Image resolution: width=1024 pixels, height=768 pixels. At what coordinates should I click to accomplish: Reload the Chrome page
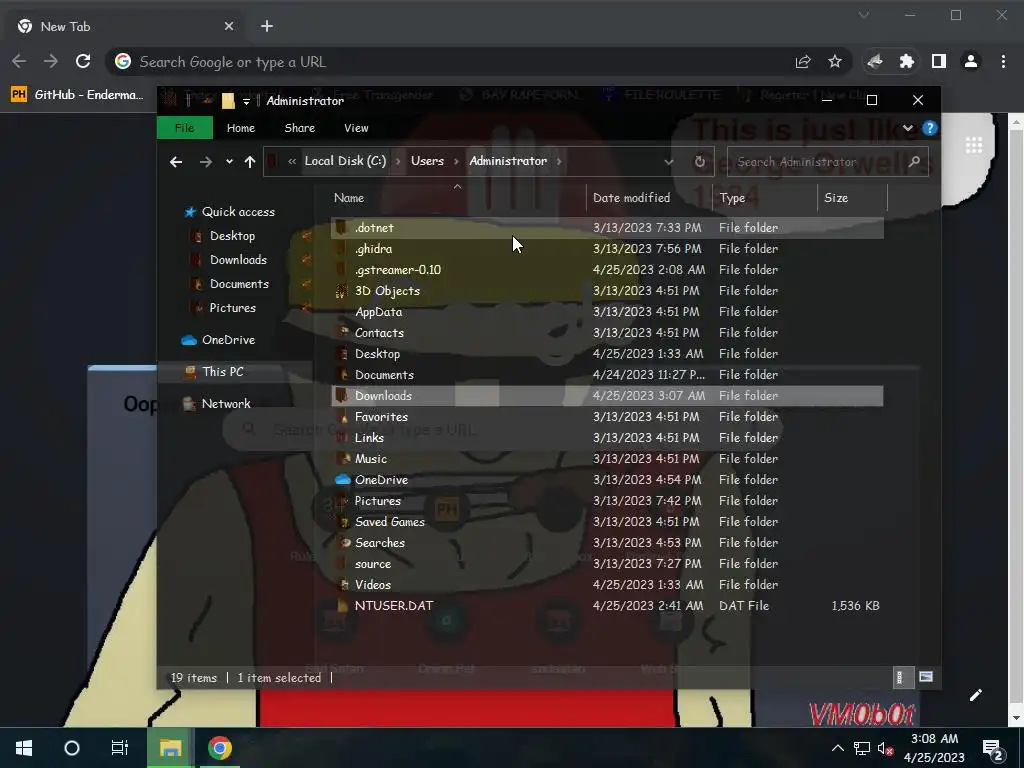tap(83, 61)
